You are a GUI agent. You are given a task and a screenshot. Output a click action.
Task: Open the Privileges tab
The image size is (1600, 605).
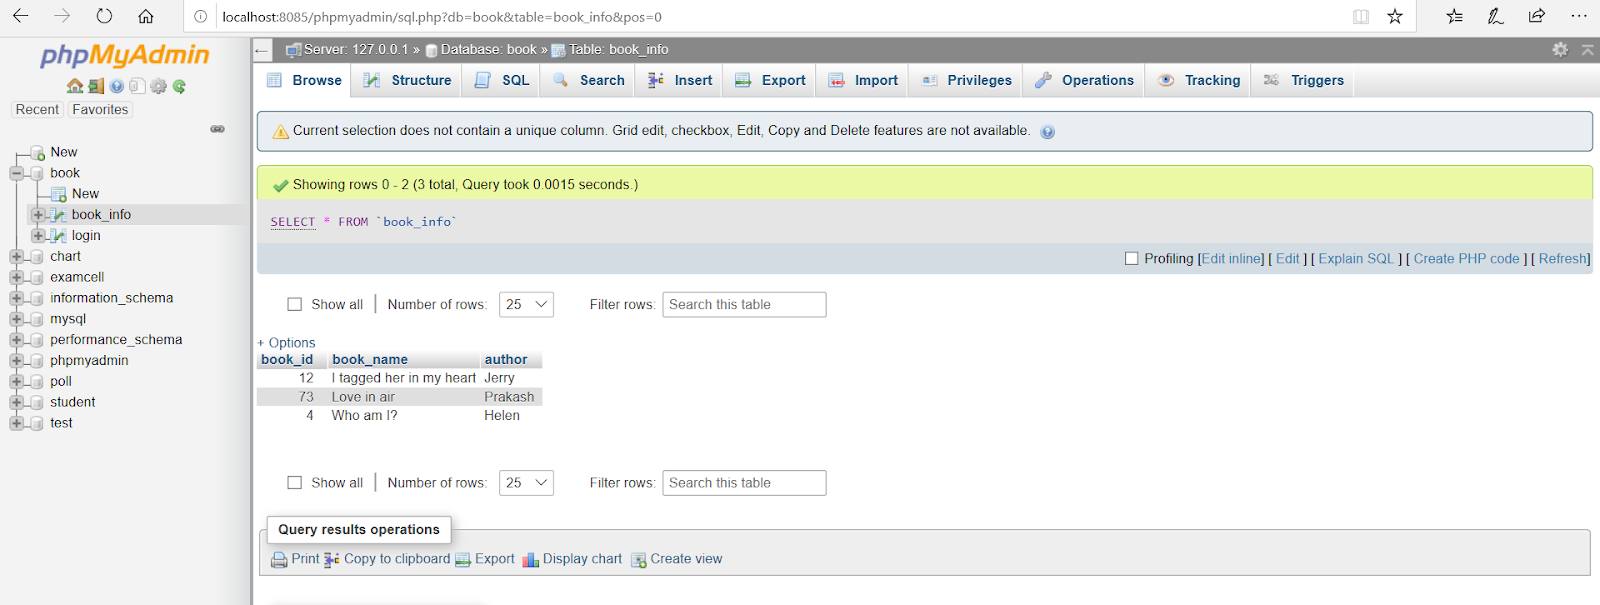[x=966, y=80]
